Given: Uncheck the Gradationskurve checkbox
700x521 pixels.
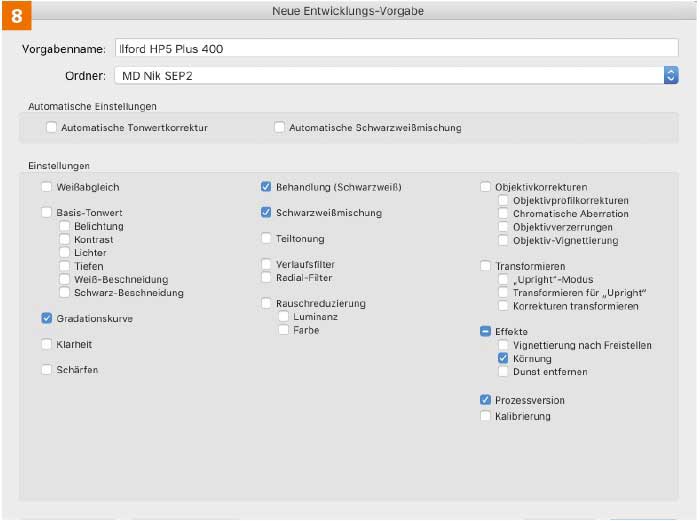Looking at the screenshot, I should (x=47, y=319).
